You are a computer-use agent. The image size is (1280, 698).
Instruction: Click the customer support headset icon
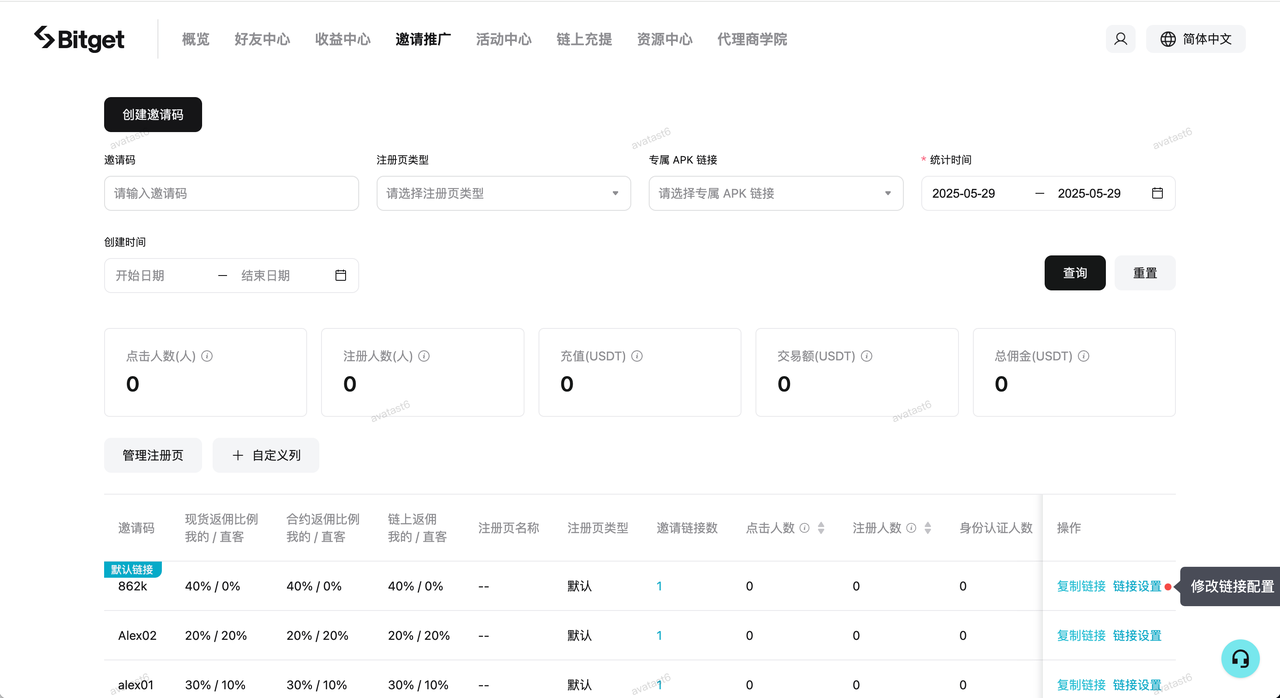tap(1240, 658)
